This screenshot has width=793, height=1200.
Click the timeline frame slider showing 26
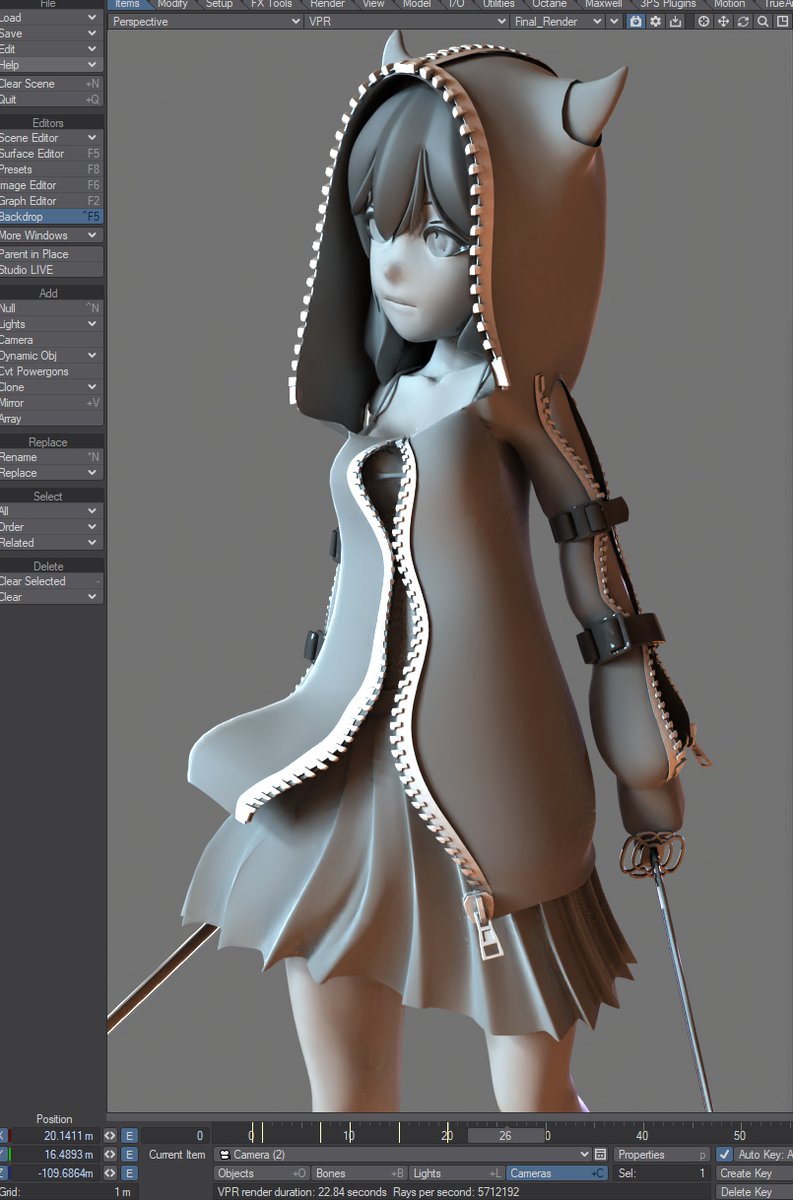[x=505, y=1136]
